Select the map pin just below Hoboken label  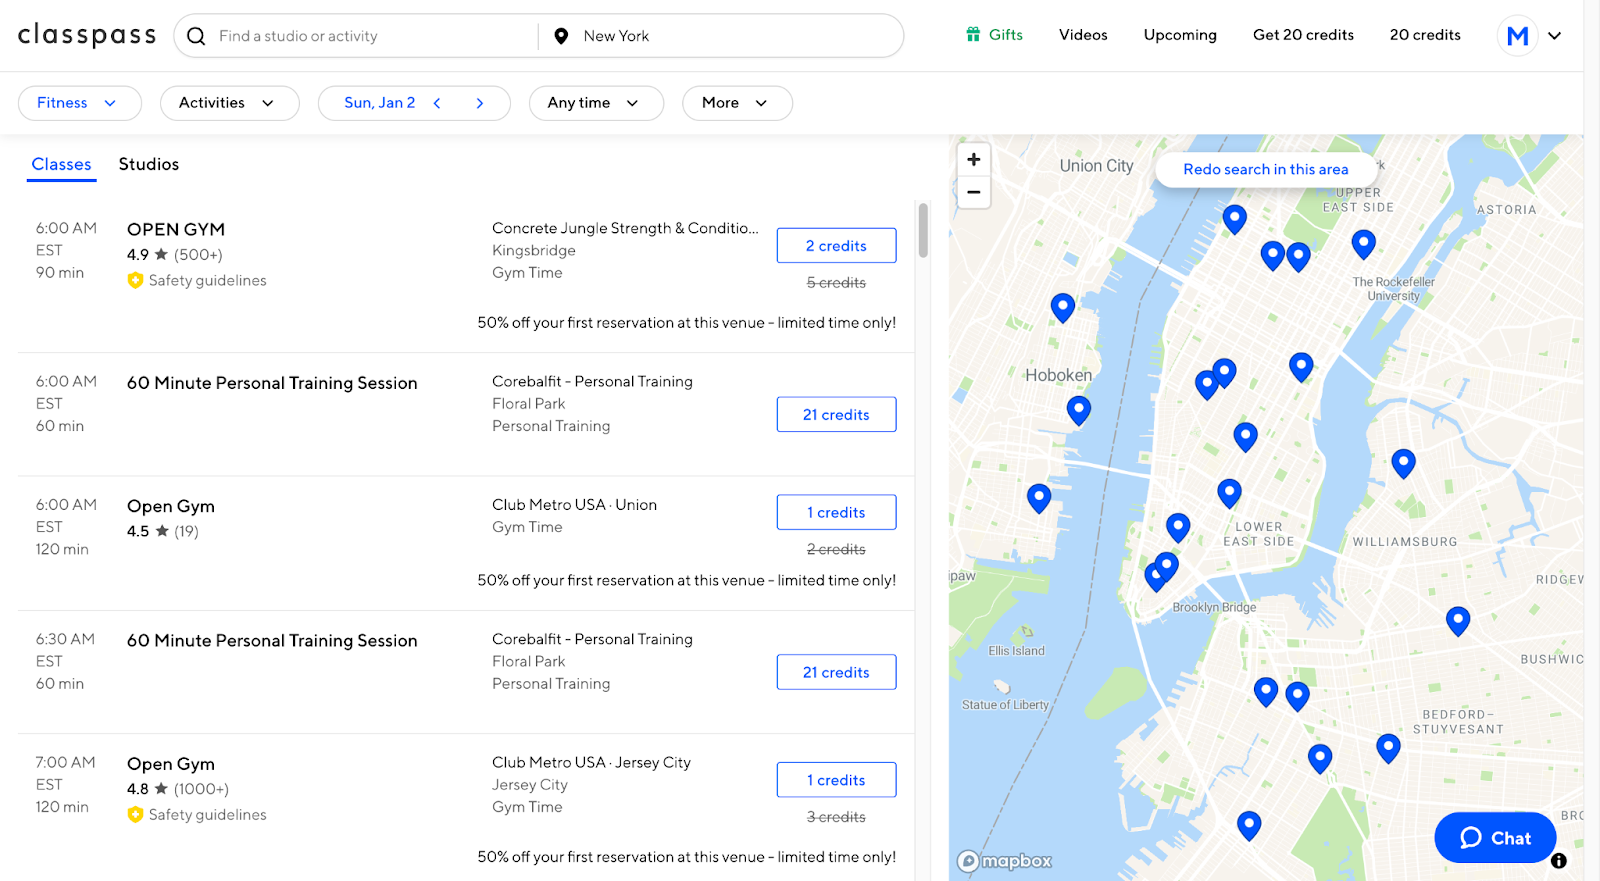pos(1078,410)
